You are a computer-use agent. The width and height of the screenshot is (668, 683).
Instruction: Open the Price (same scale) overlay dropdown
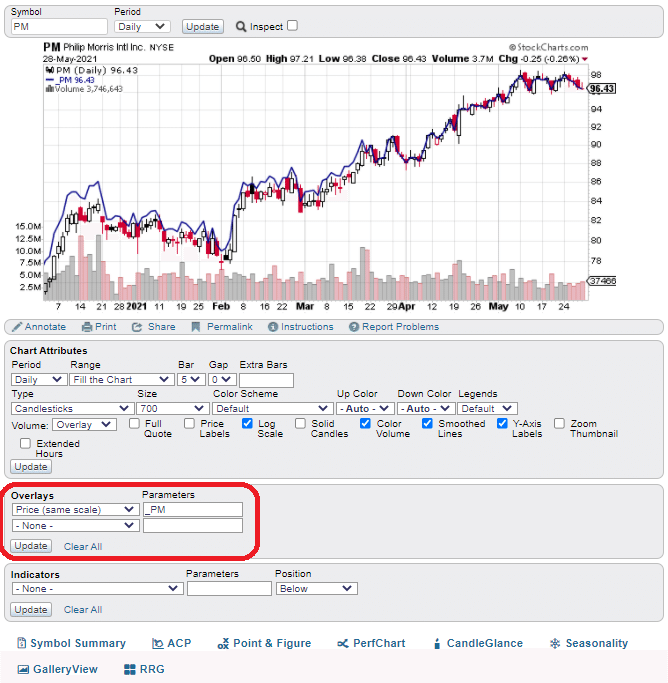pyautogui.click(x=75, y=510)
